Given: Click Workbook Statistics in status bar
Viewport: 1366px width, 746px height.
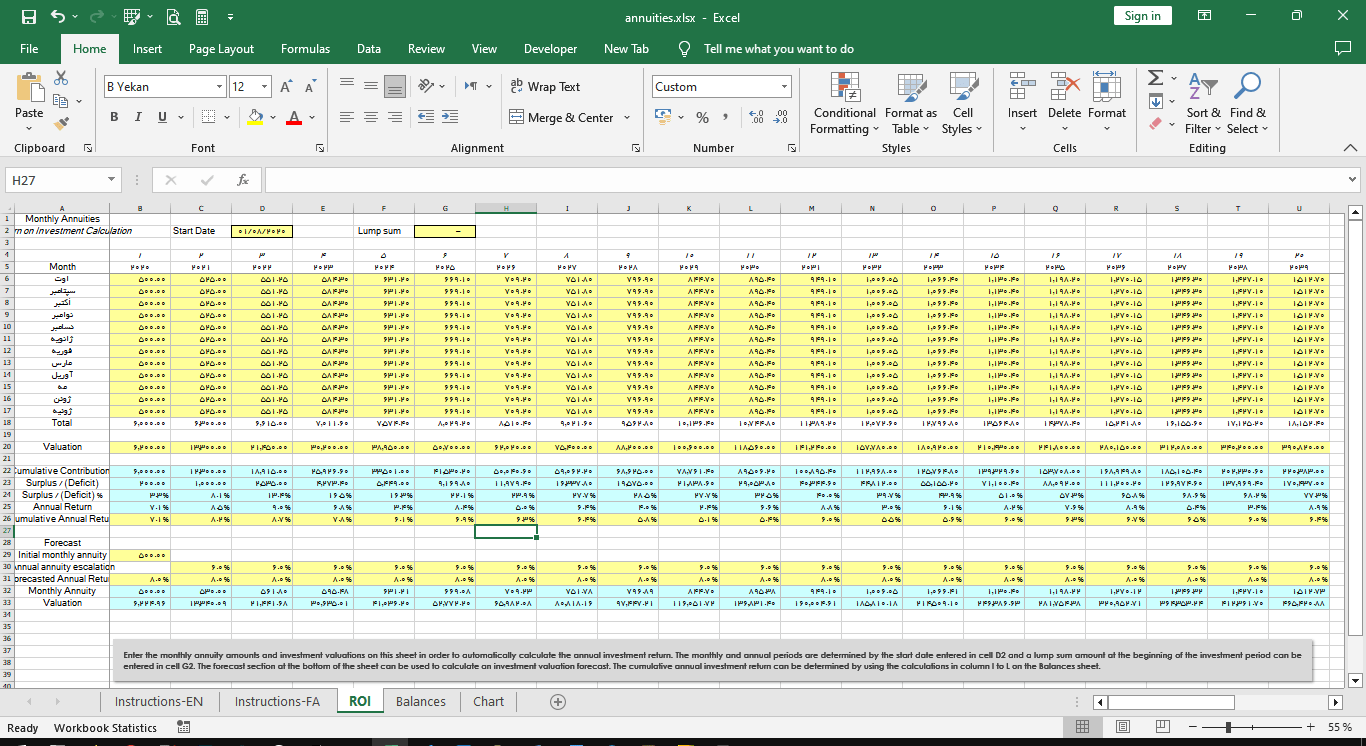Looking at the screenshot, I should point(105,727).
